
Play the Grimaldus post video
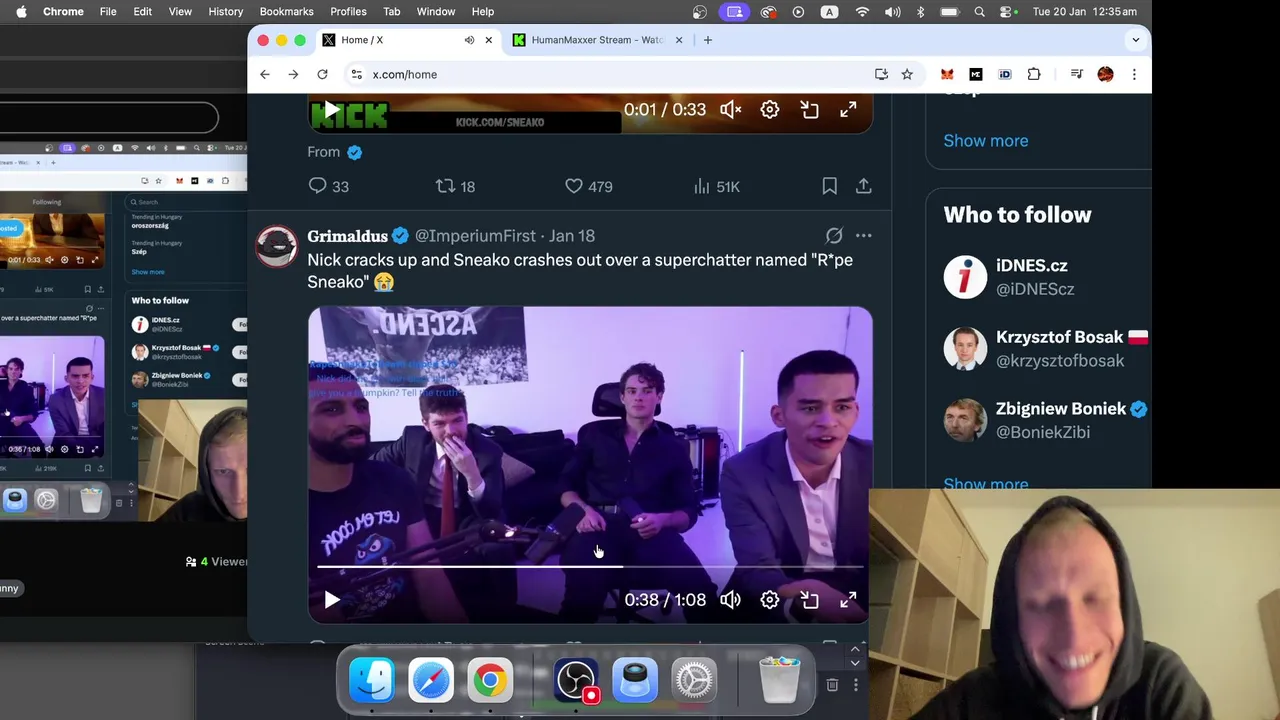[332, 600]
